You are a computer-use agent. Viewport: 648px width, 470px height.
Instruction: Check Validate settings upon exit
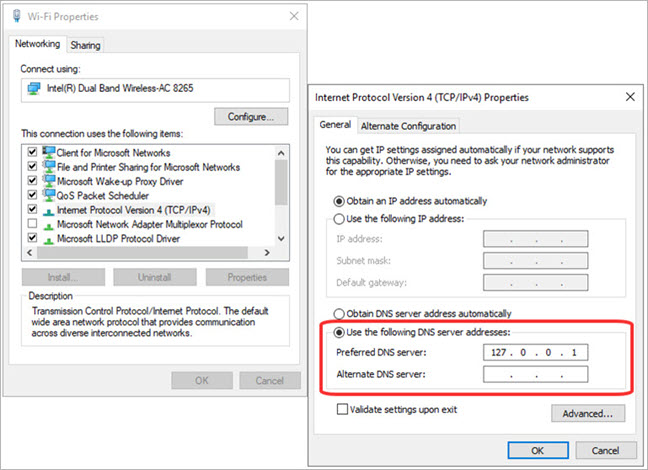[344, 409]
